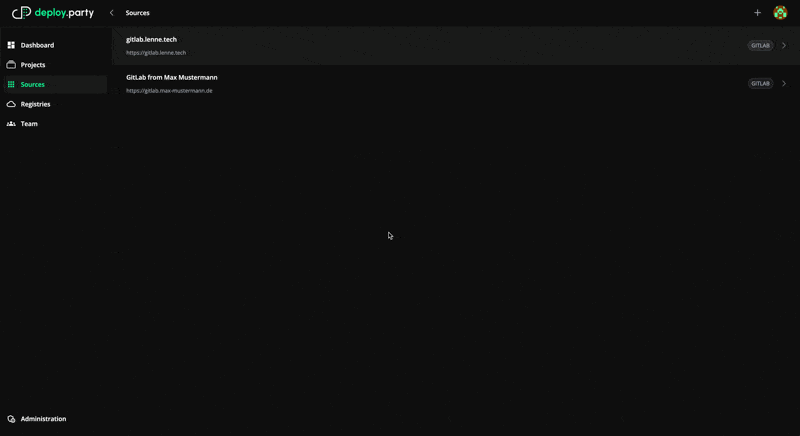800x436 pixels.
Task: Click the Team people icon
Action: (11, 124)
